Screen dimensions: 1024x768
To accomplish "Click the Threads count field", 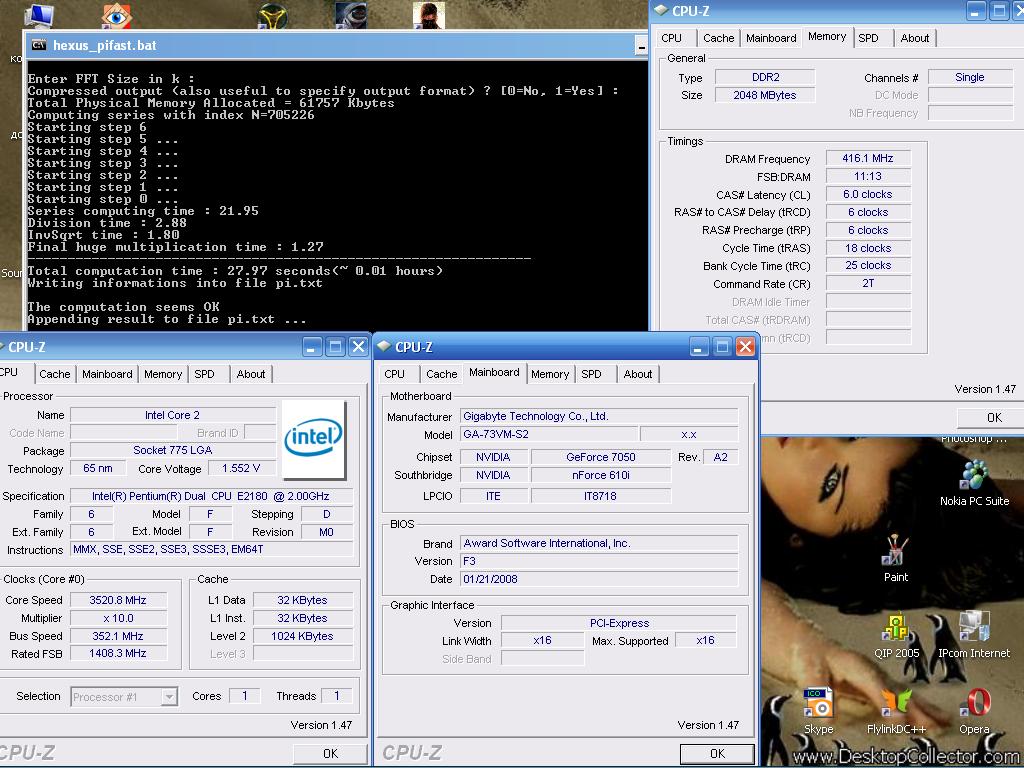I will (336, 696).
